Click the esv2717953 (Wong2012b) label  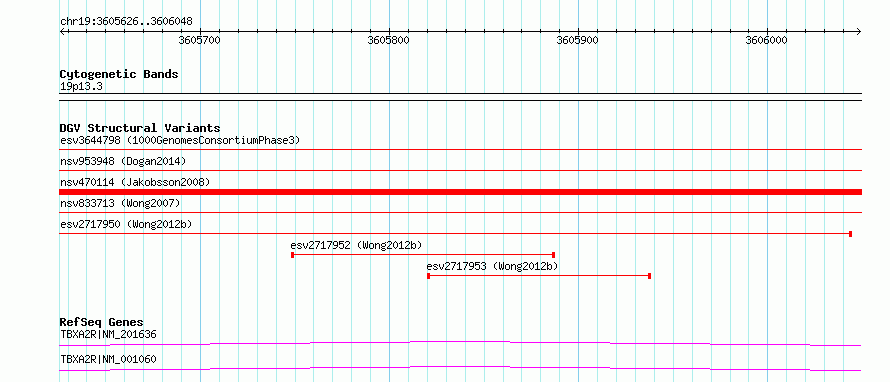493,266
